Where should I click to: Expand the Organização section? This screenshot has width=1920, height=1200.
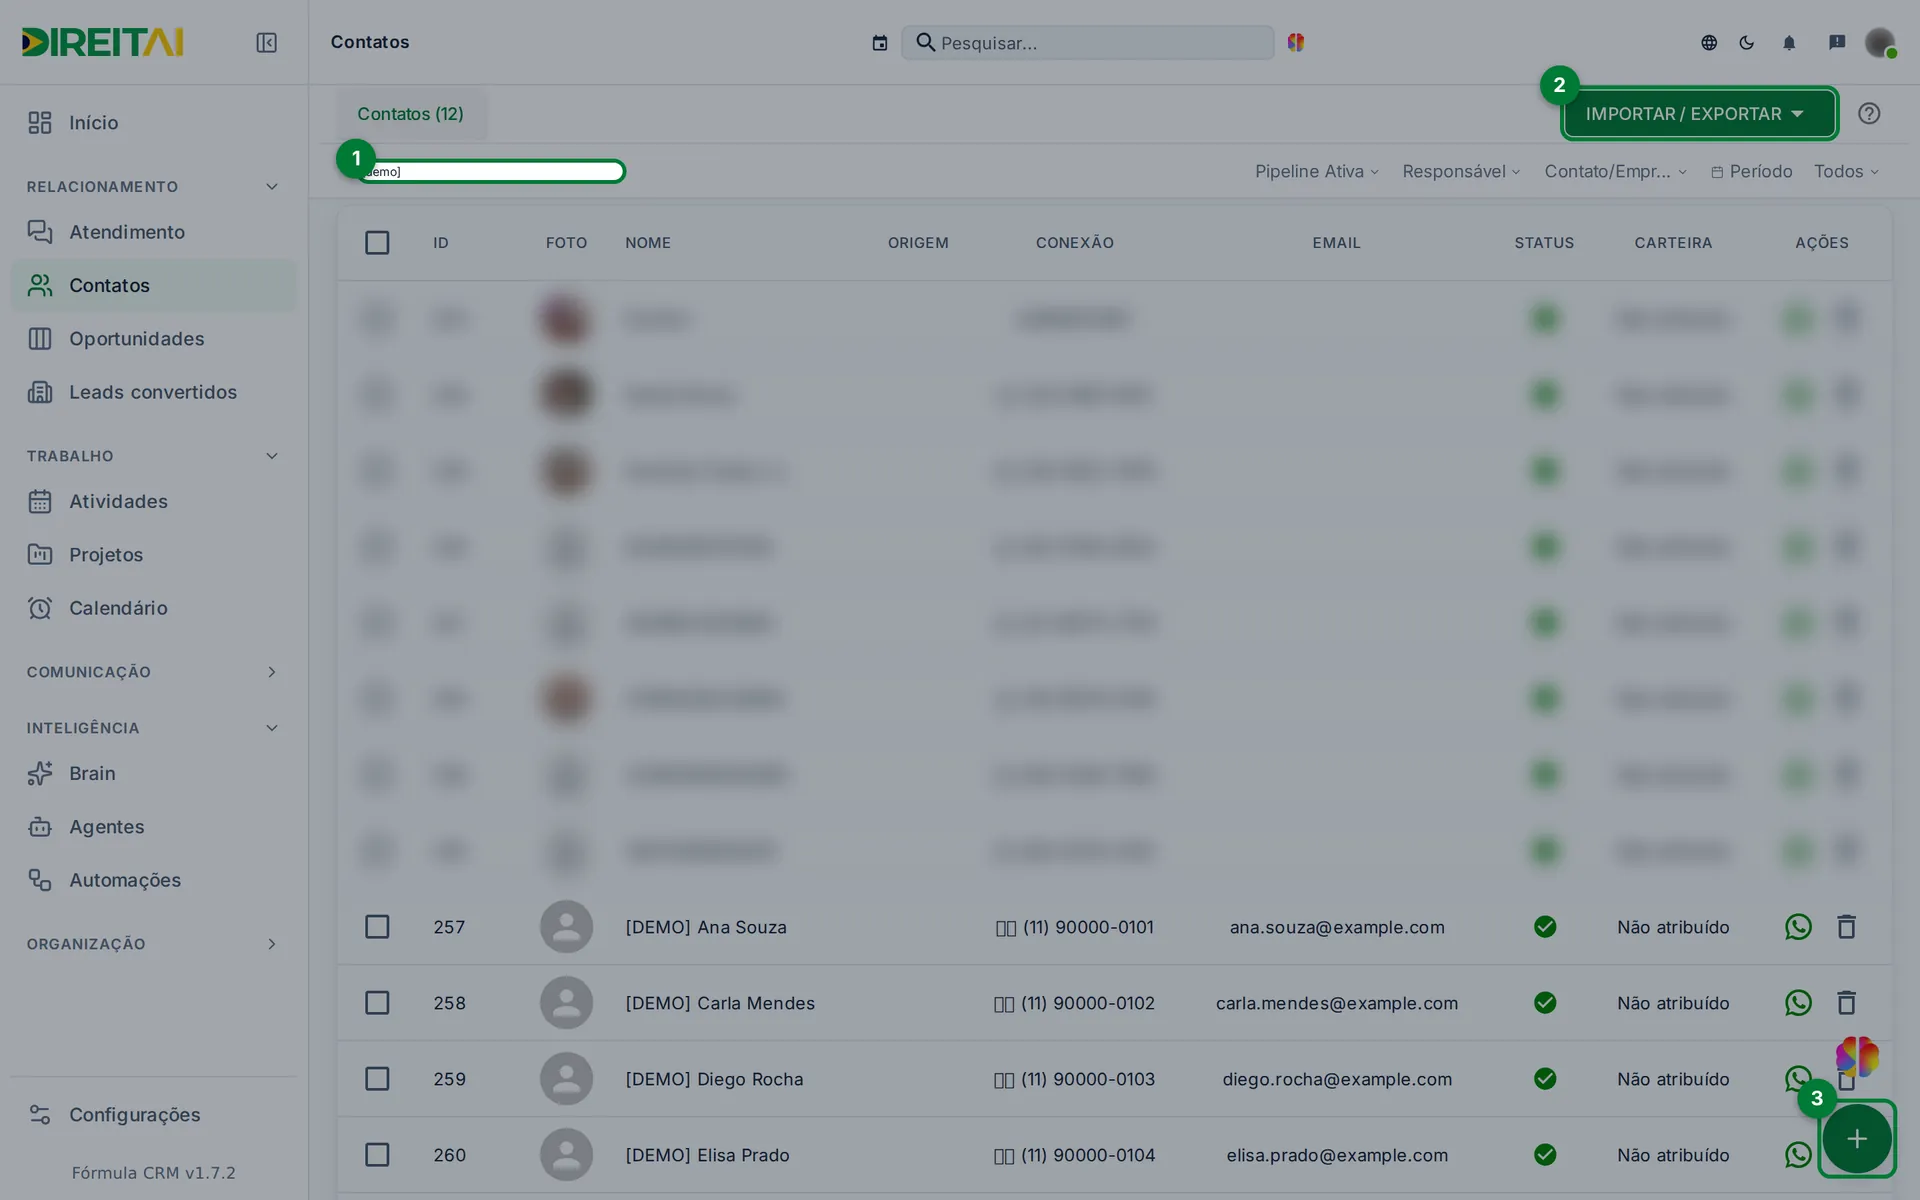[x=152, y=944]
